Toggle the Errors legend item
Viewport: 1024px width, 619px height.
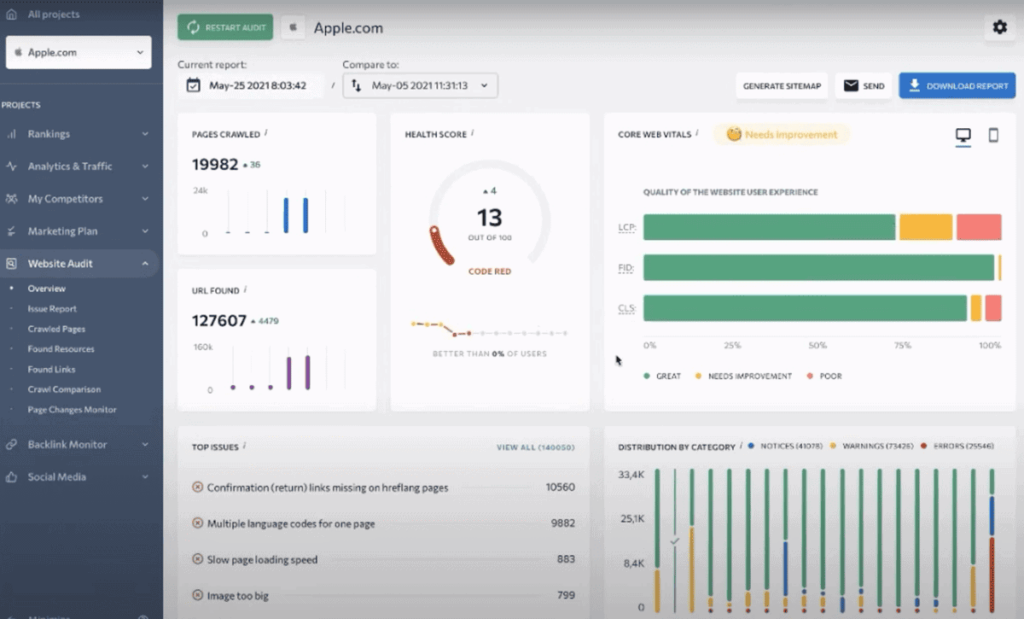957,446
